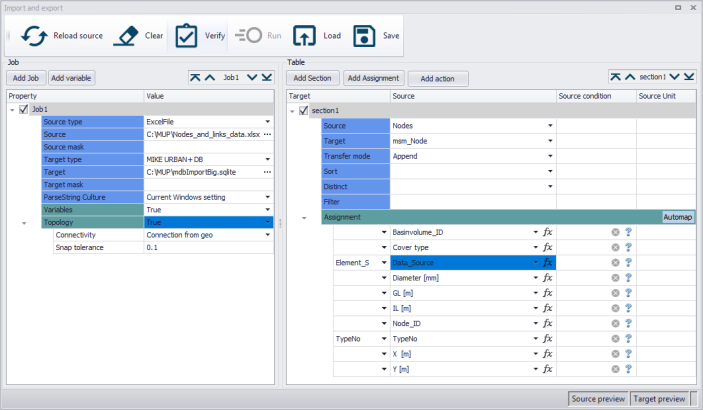Click the Save disk icon
The width and height of the screenshot is (703, 410).
point(364,36)
